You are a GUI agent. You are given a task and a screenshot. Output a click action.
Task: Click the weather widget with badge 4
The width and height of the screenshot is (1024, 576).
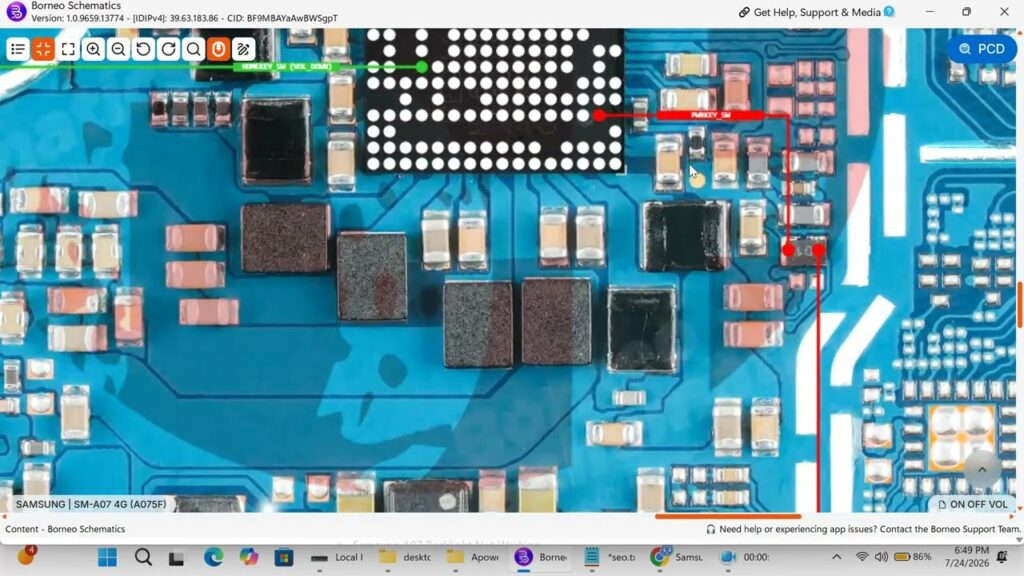click(x=26, y=556)
